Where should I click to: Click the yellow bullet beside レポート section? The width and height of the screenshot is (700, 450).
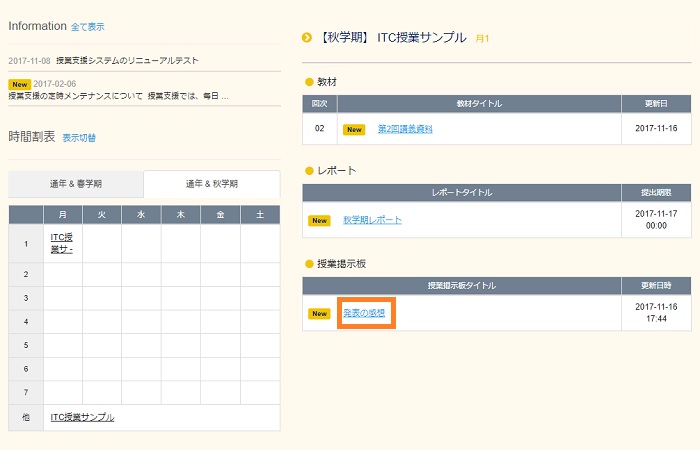pyautogui.click(x=308, y=171)
